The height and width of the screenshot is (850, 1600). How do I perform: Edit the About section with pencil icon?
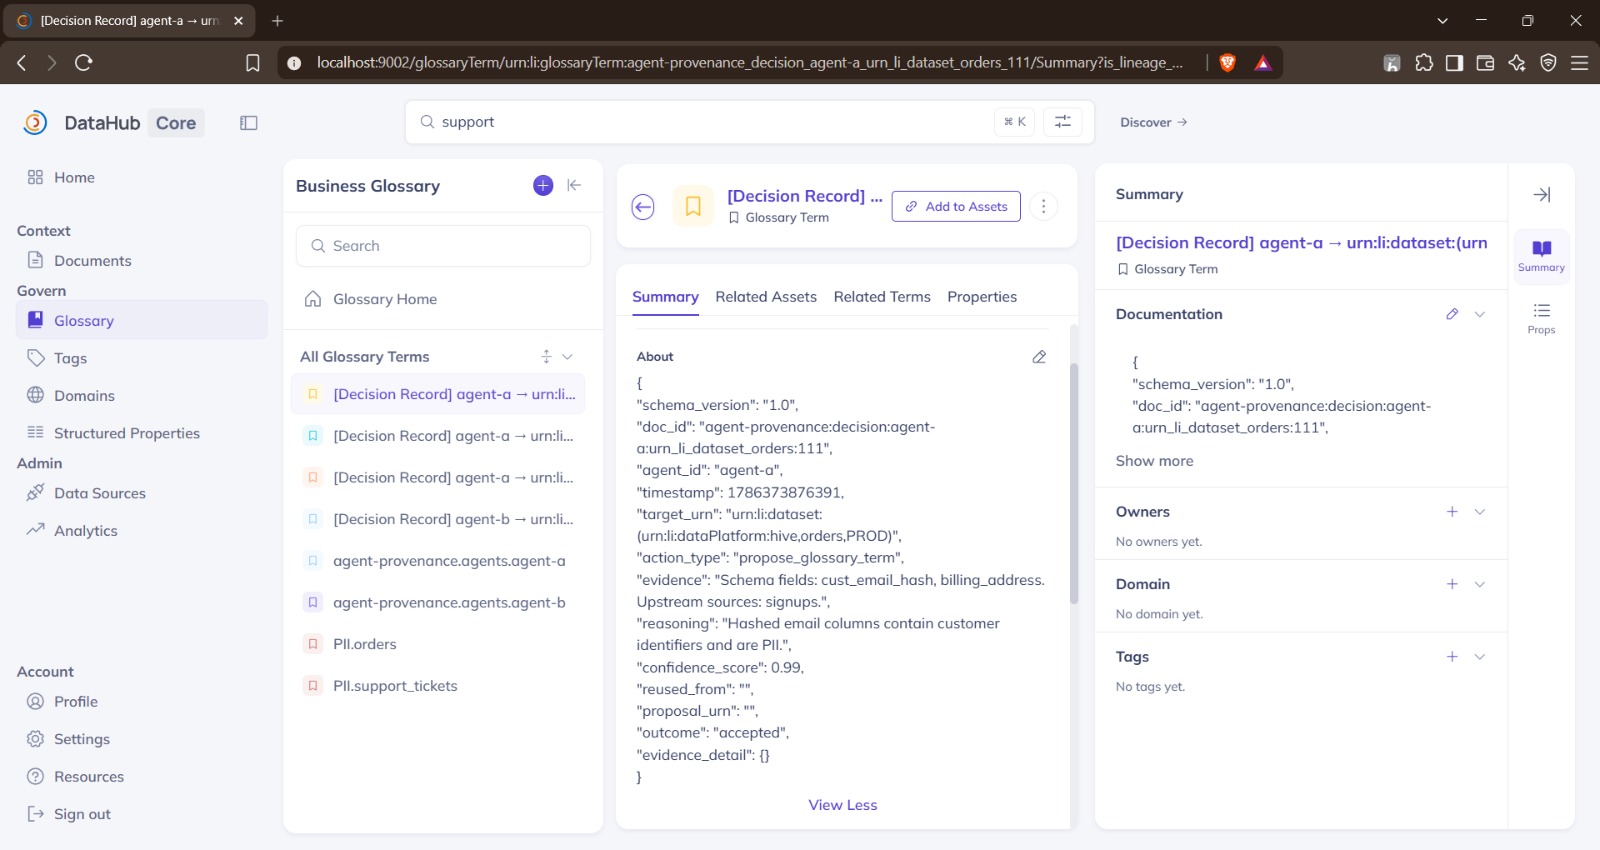[x=1039, y=357]
